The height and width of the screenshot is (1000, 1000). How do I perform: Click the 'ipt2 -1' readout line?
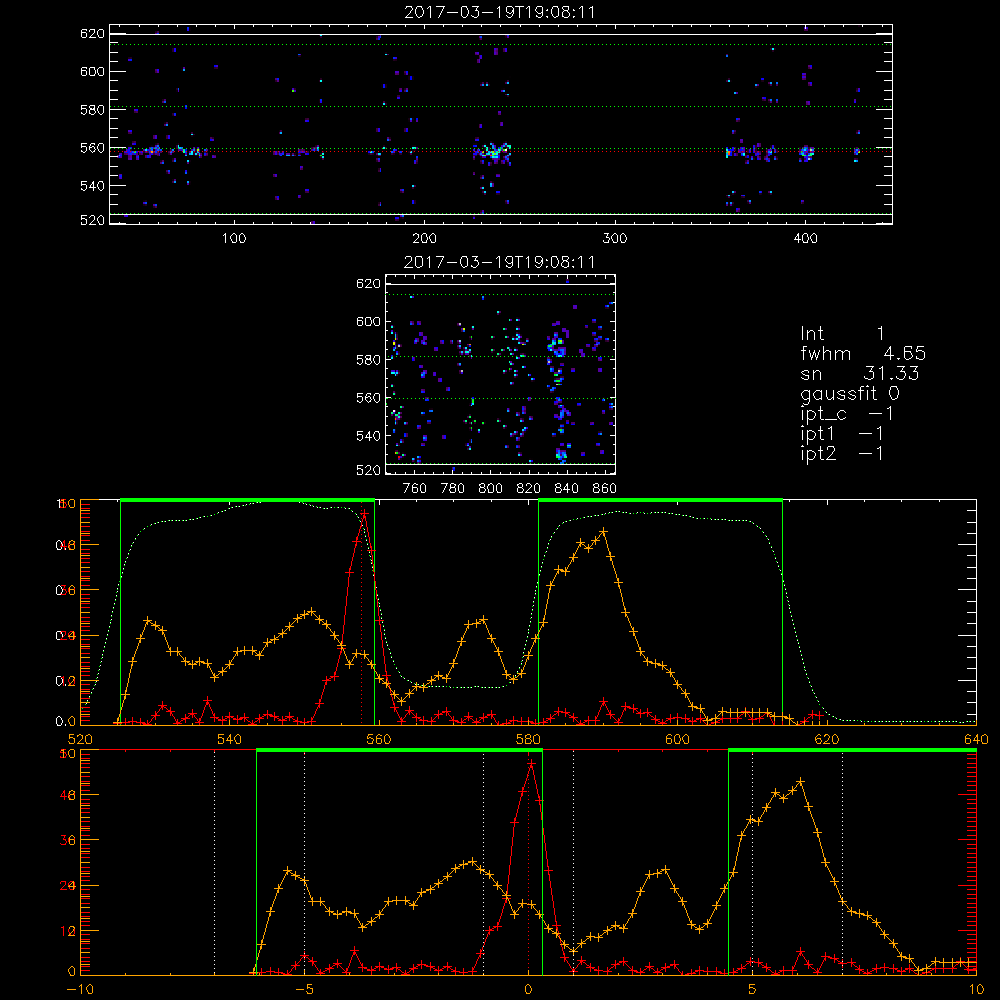click(x=842, y=453)
